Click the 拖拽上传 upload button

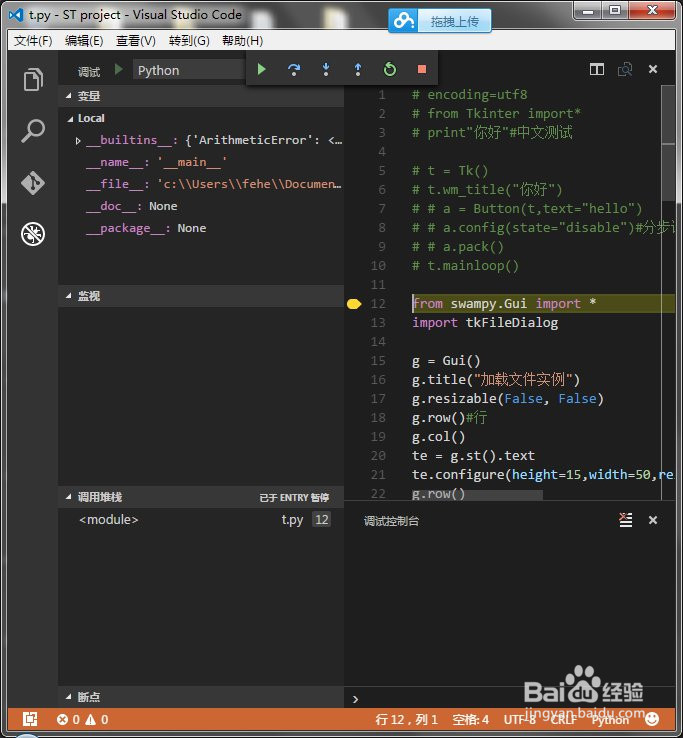(x=454, y=21)
